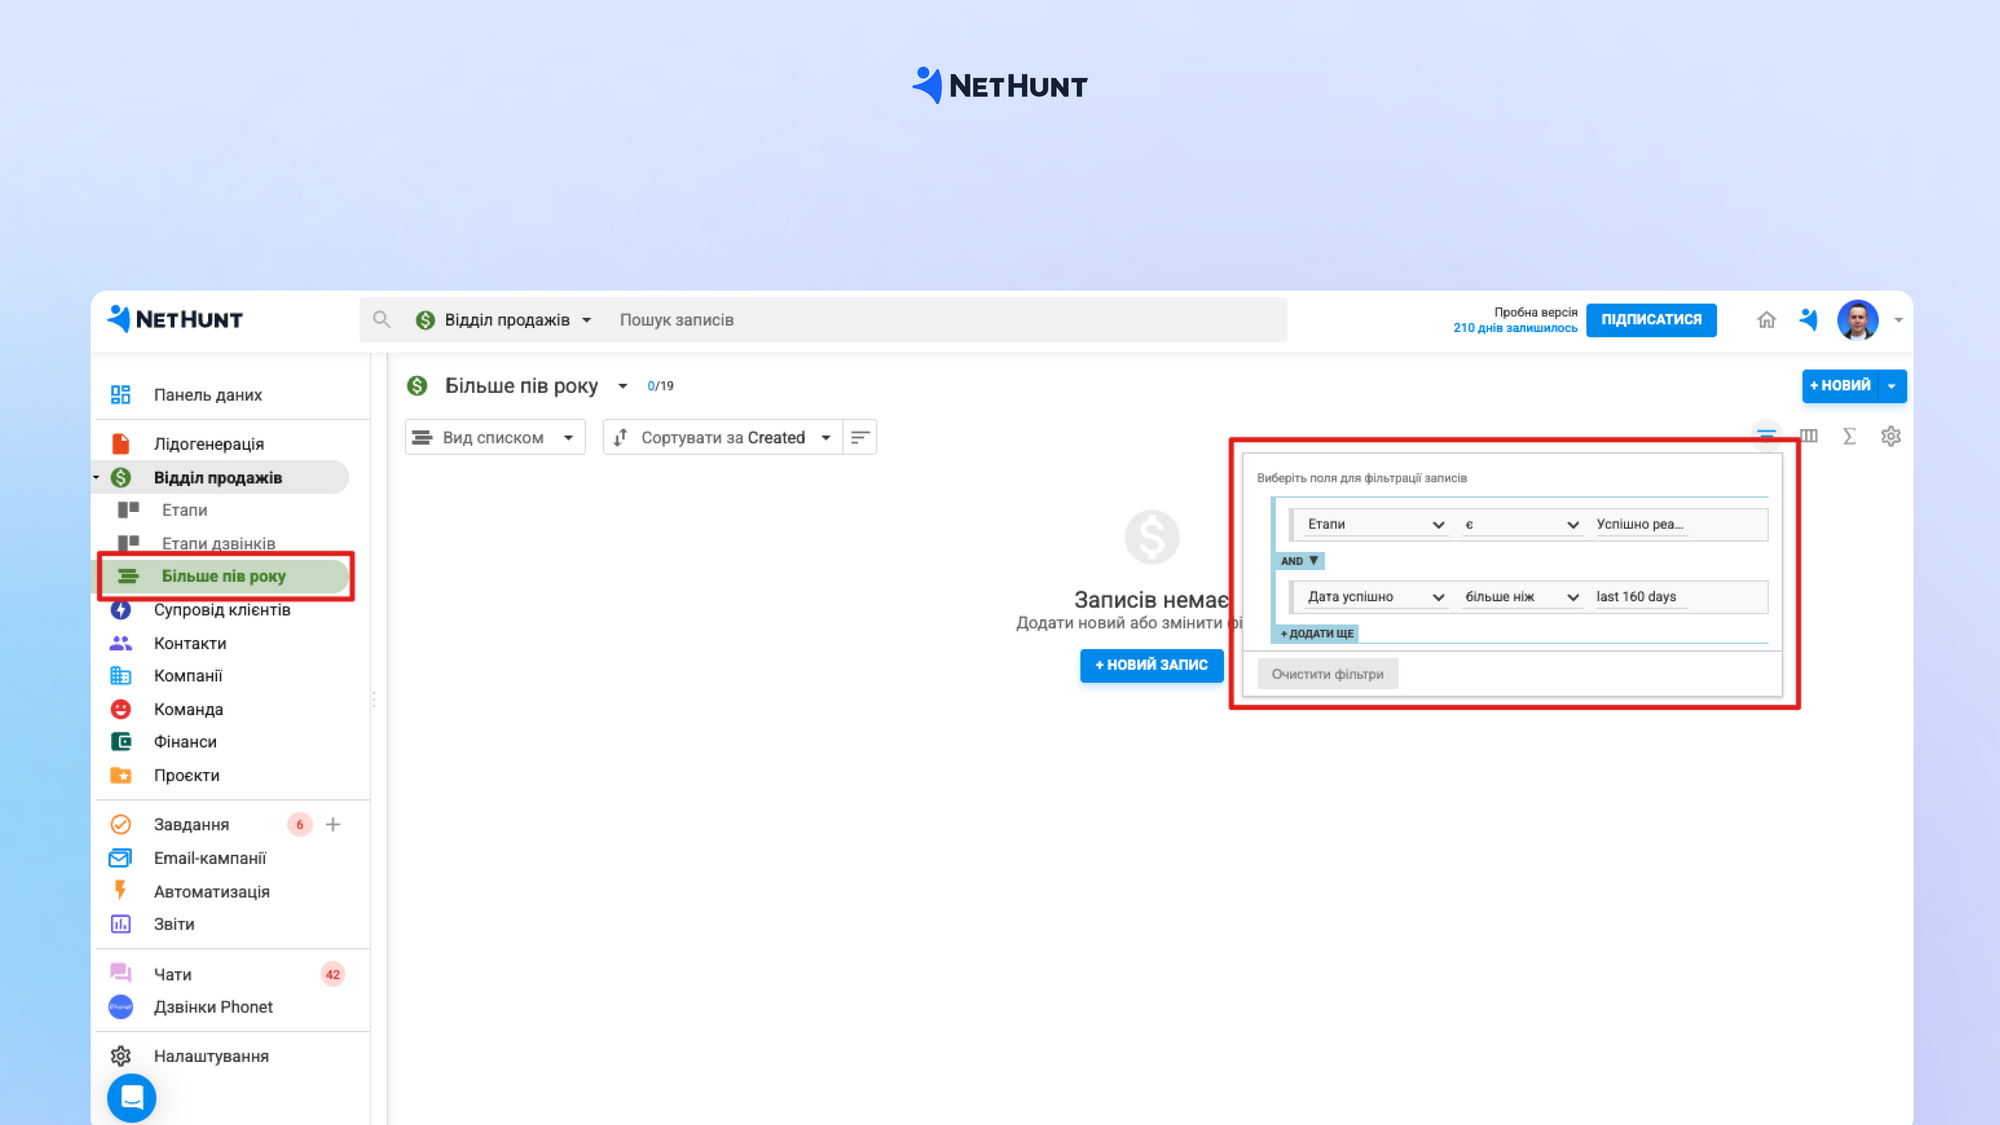
Task: Open Email-кампанії section
Action: pos(210,858)
